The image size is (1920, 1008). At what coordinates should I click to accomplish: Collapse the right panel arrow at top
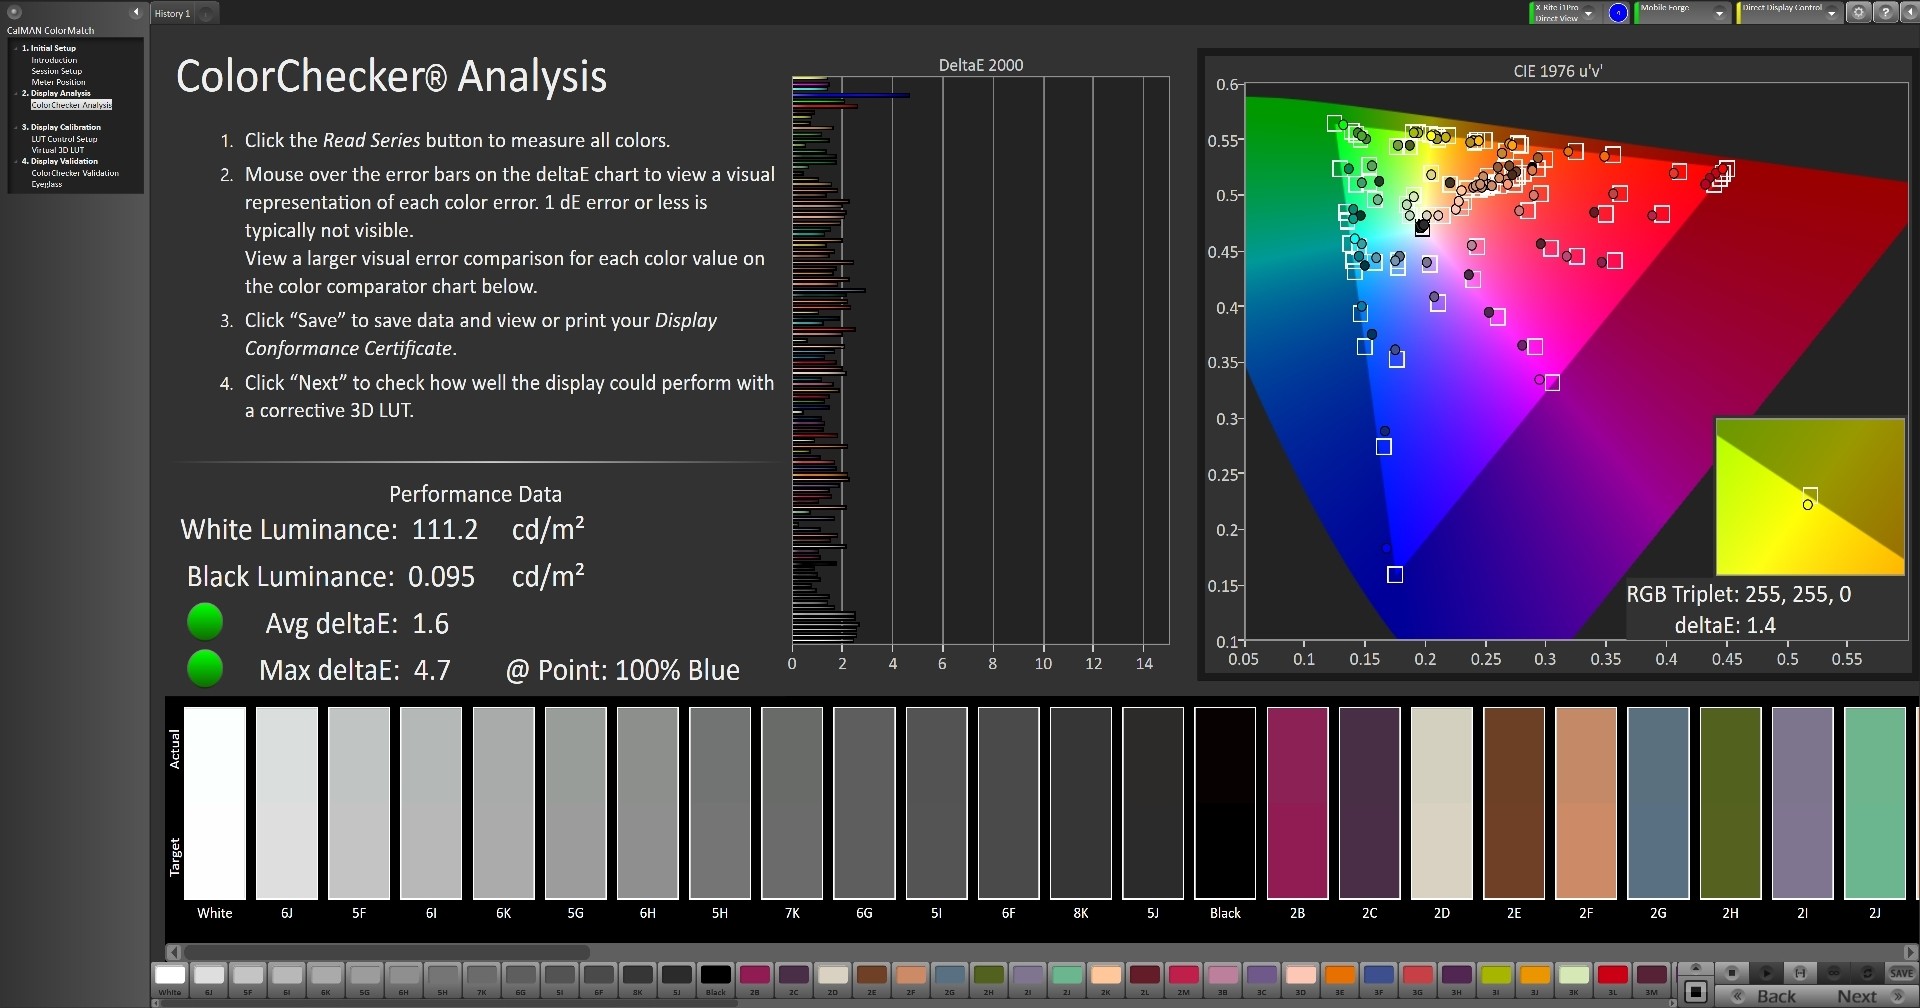click(1909, 13)
